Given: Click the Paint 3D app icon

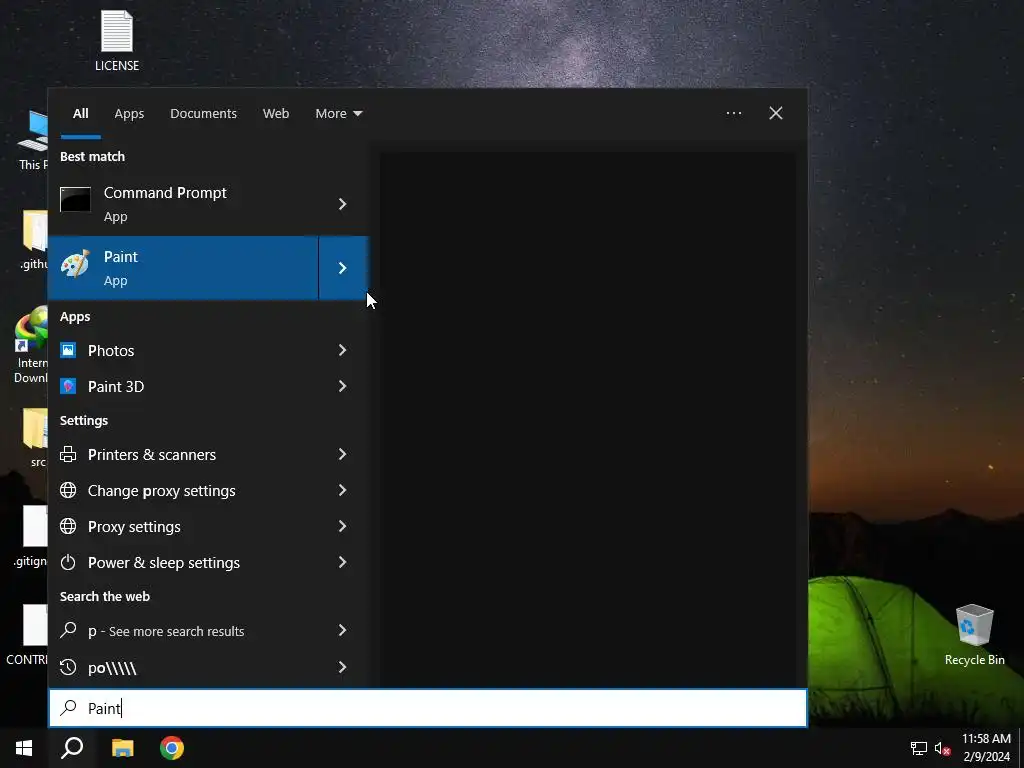Looking at the screenshot, I should click(x=68, y=386).
